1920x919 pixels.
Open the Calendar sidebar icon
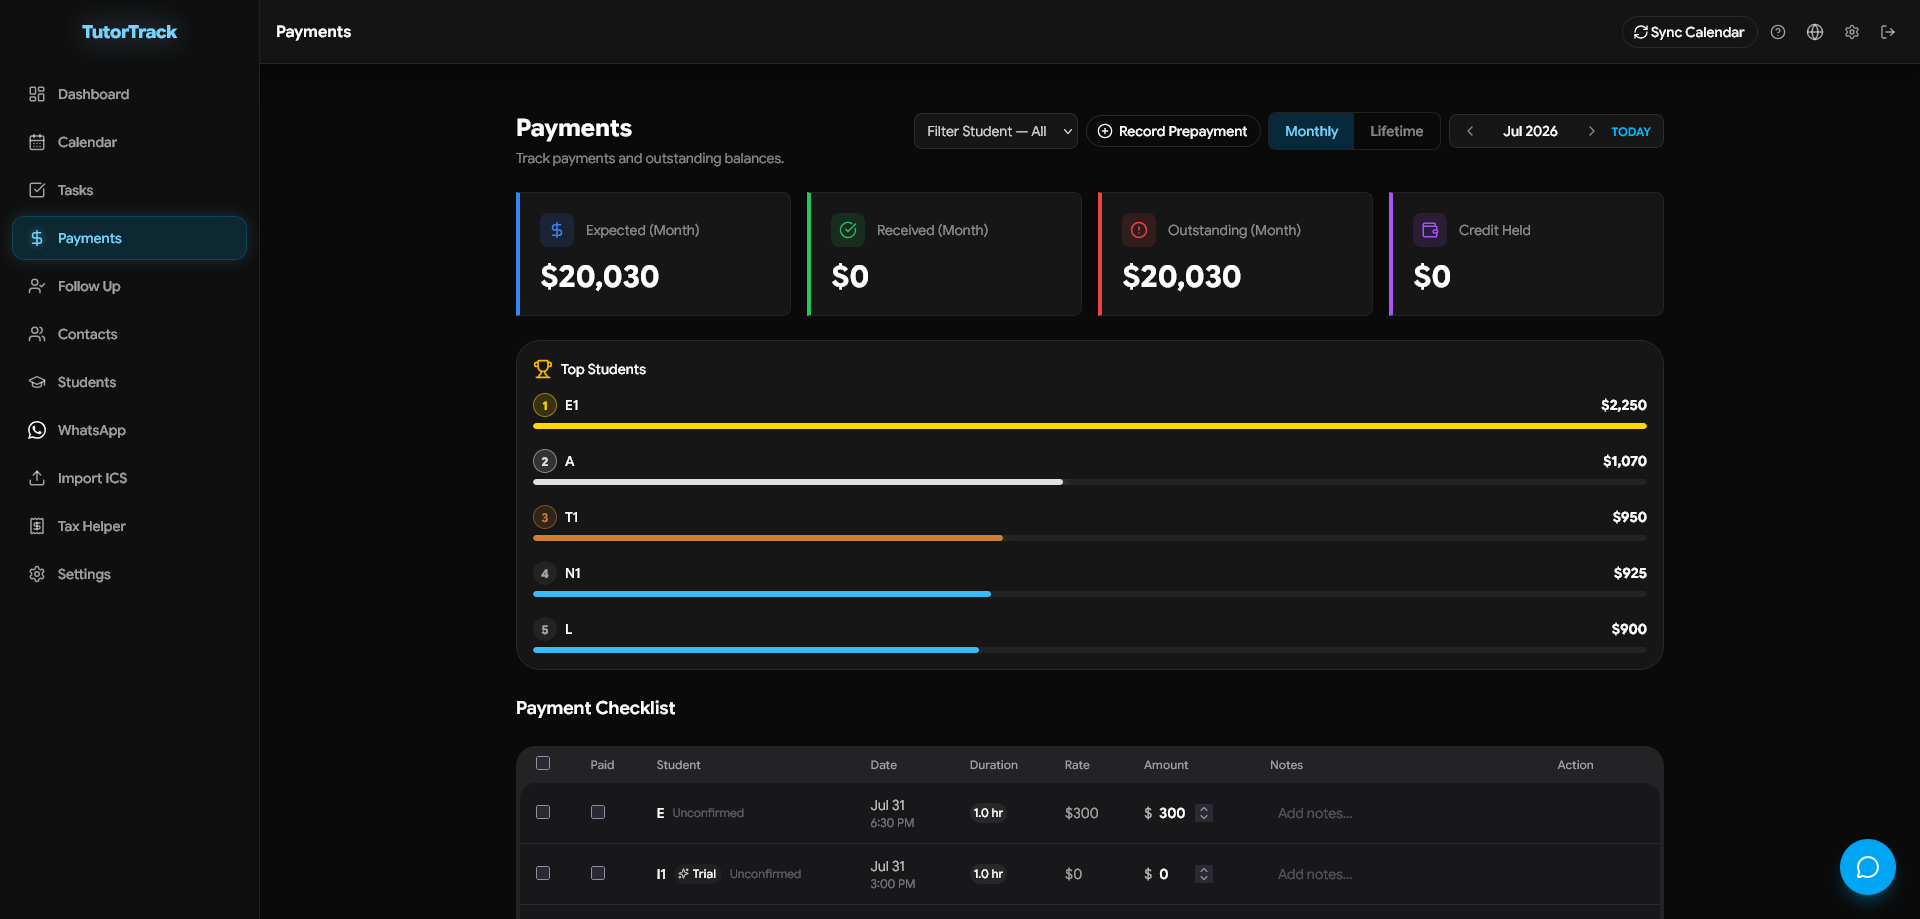[37, 142]
